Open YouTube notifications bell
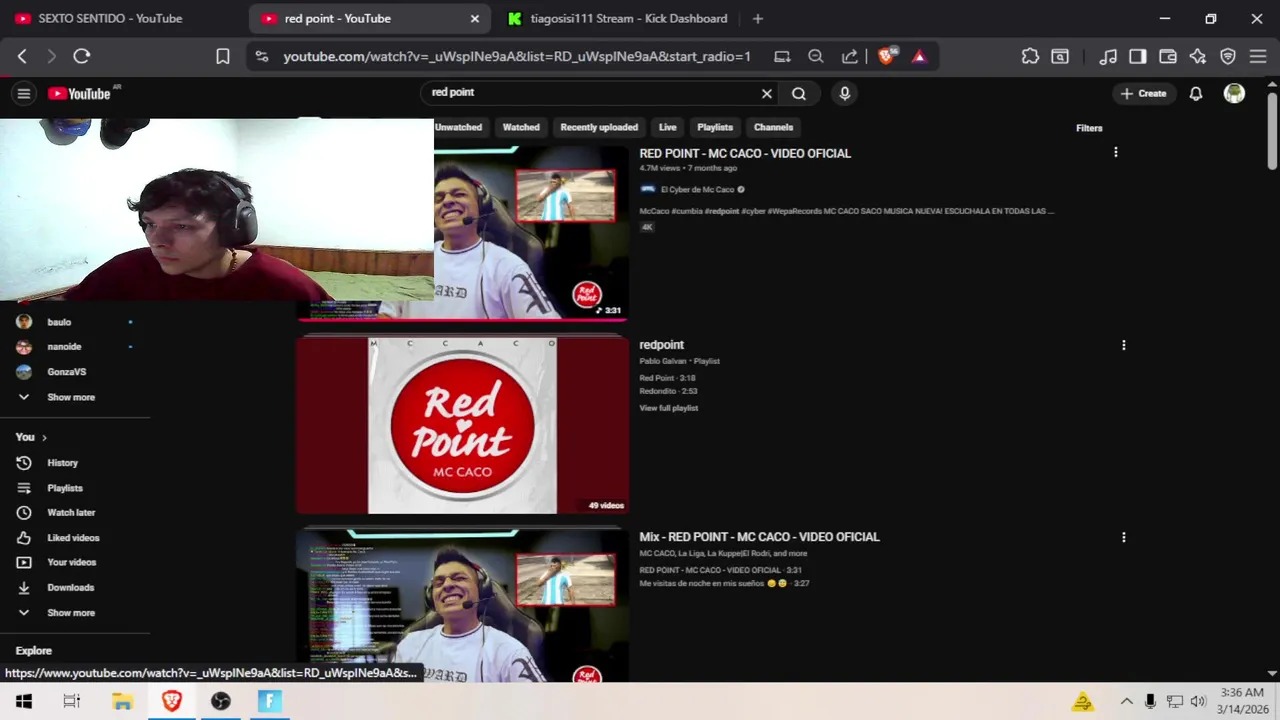Viewport: 1280px width, 720px height. pos(1196,93)
